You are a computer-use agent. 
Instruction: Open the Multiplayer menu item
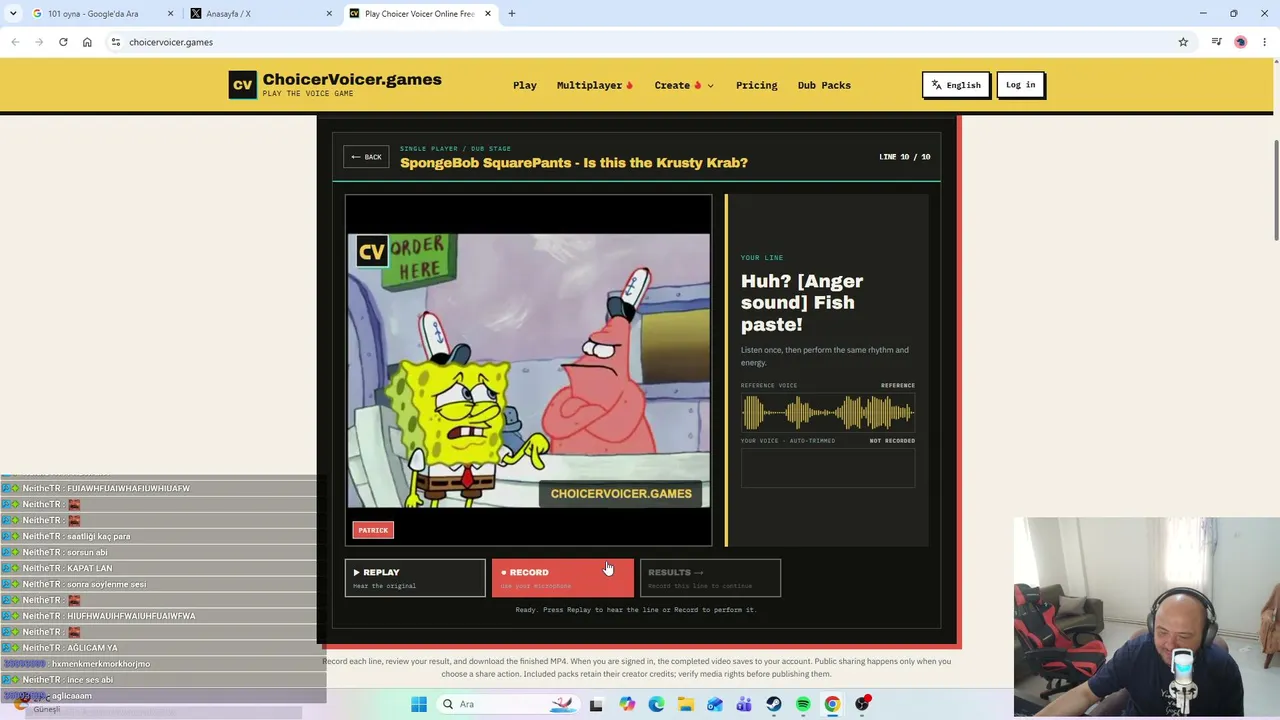pos(595,85)
